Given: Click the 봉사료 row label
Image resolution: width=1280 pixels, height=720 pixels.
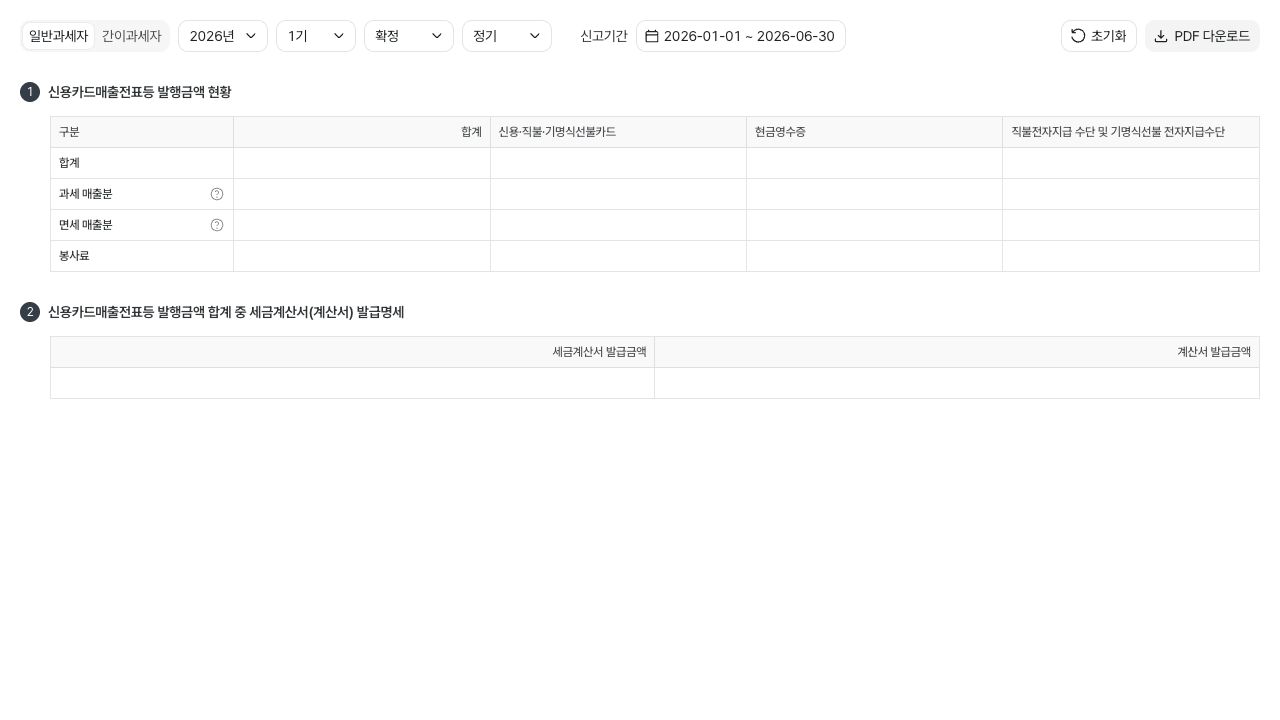Looking at the screenshot, I should (142, 256).
